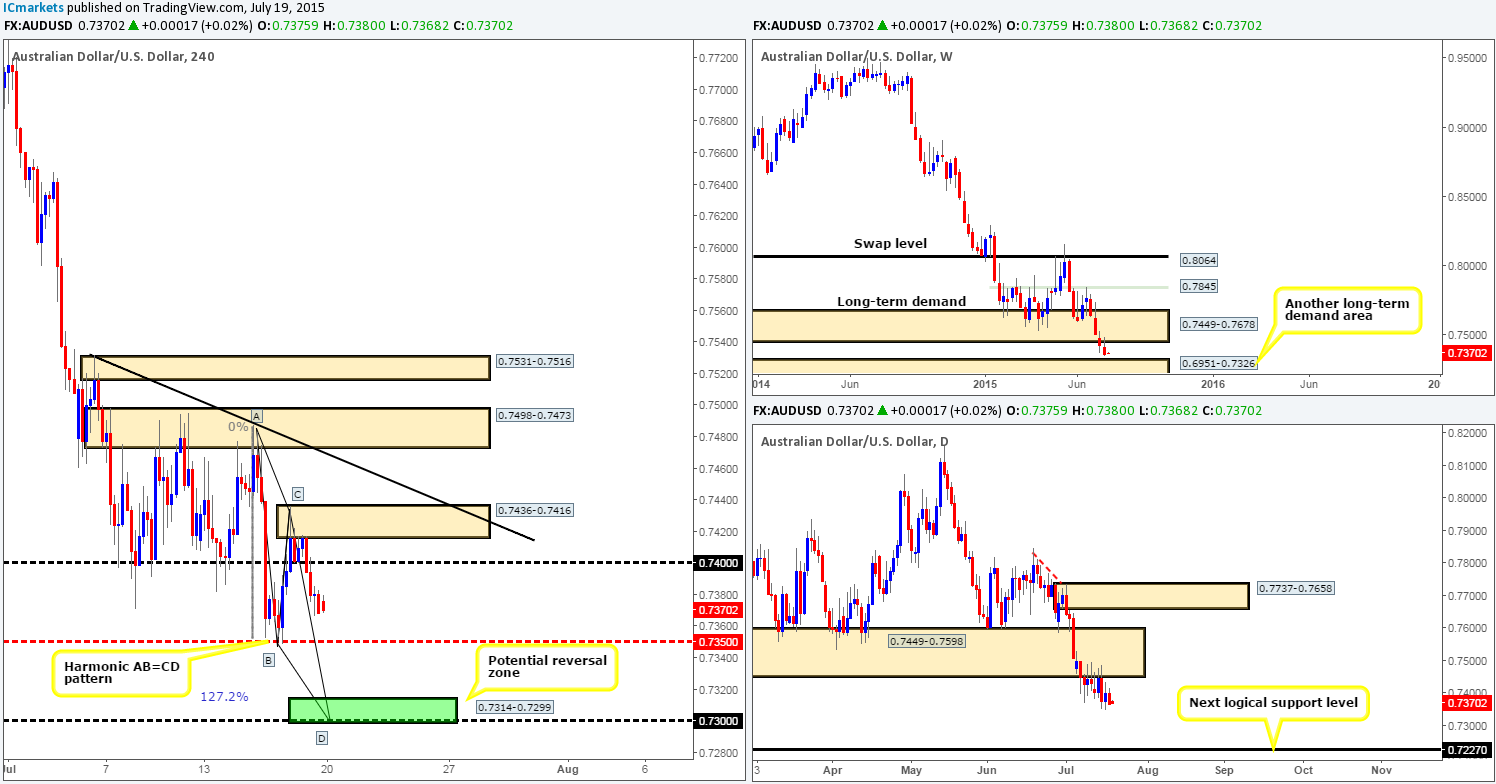Click the 127.2% Fibonacci extension label
This screenshot has height=784, width=1496.
[x=227, y=696]
